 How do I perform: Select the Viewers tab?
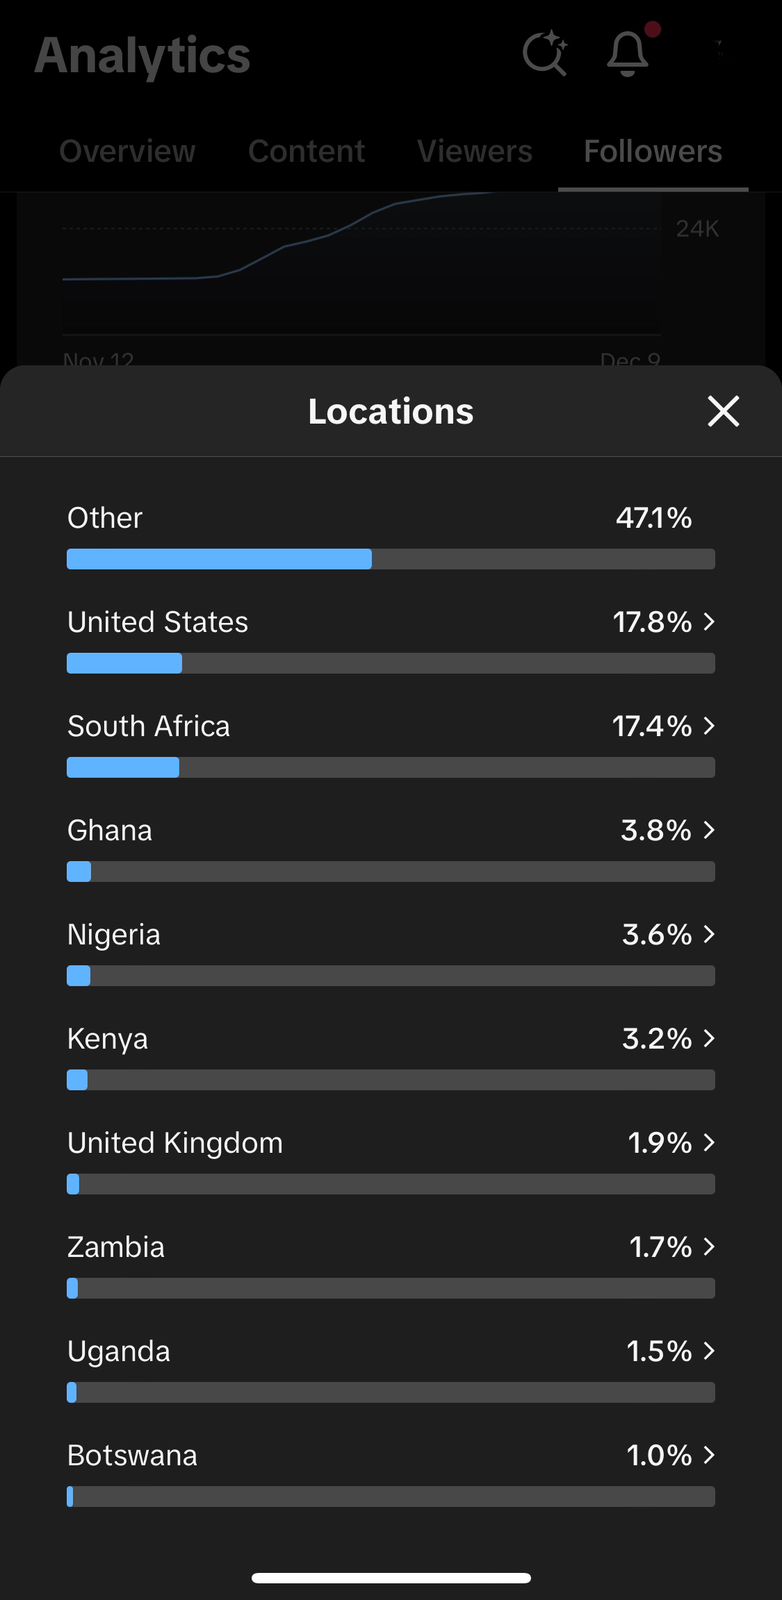pyautogui.click(x=474, y=151)
